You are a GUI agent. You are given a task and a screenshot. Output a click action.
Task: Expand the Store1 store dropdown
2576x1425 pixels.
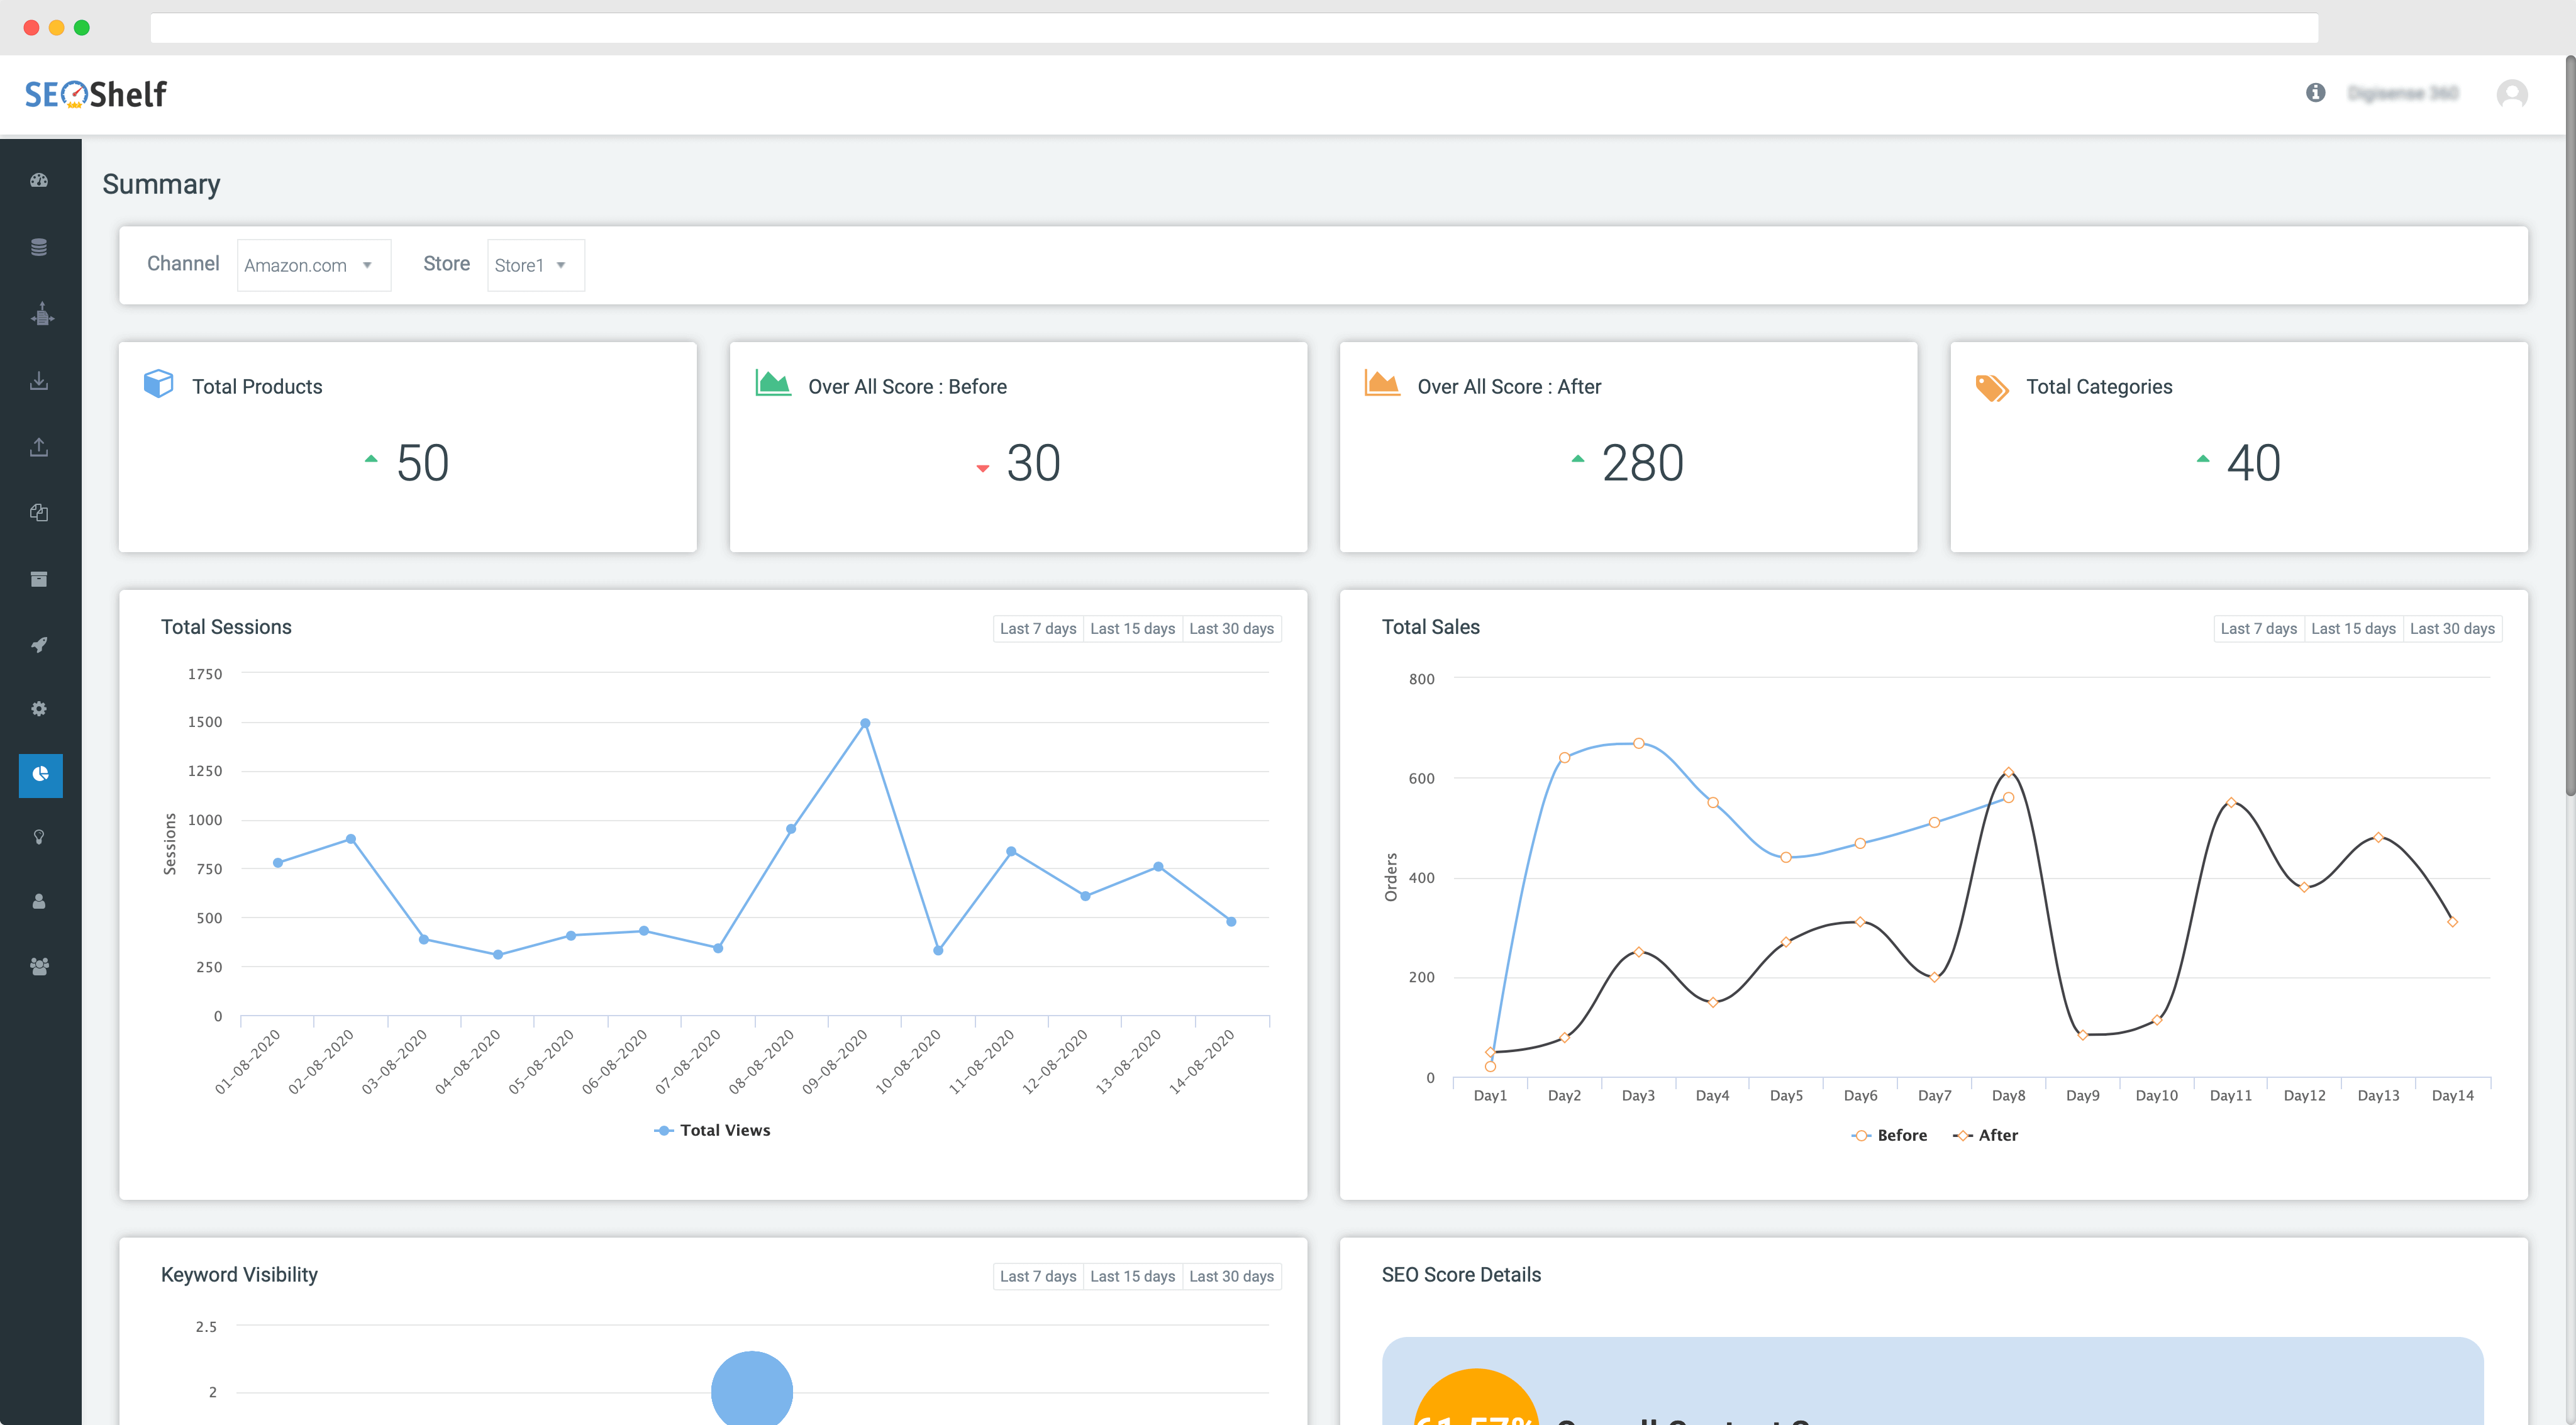pyautogui.click(x=535, y=265)
